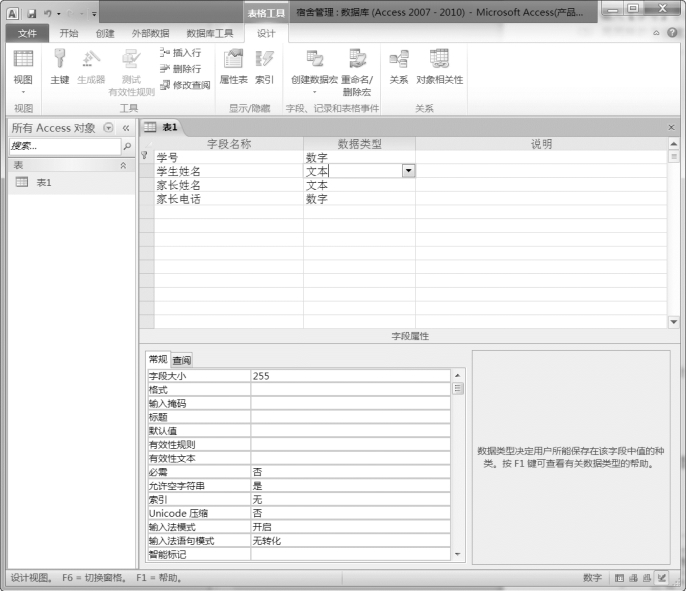This screenshot has height=591, width=686.
Task: Click the 允许空字符串 value field
Action: point(350,486)
